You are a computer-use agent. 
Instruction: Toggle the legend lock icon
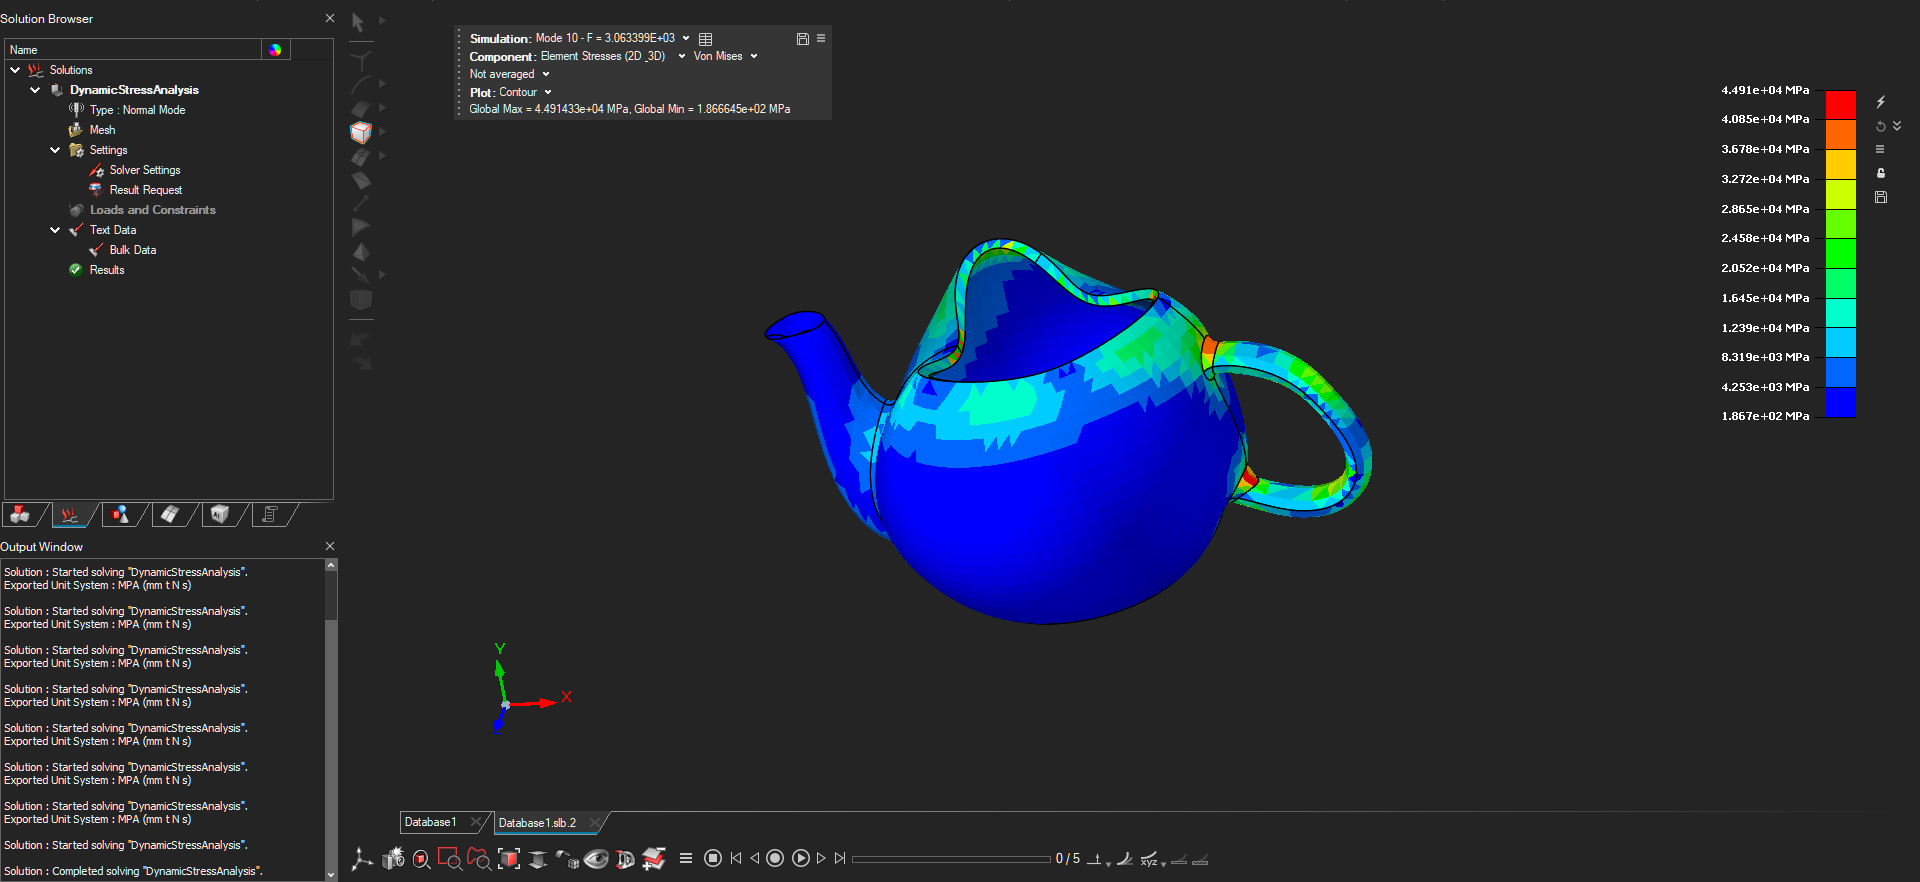[1881, 173]
